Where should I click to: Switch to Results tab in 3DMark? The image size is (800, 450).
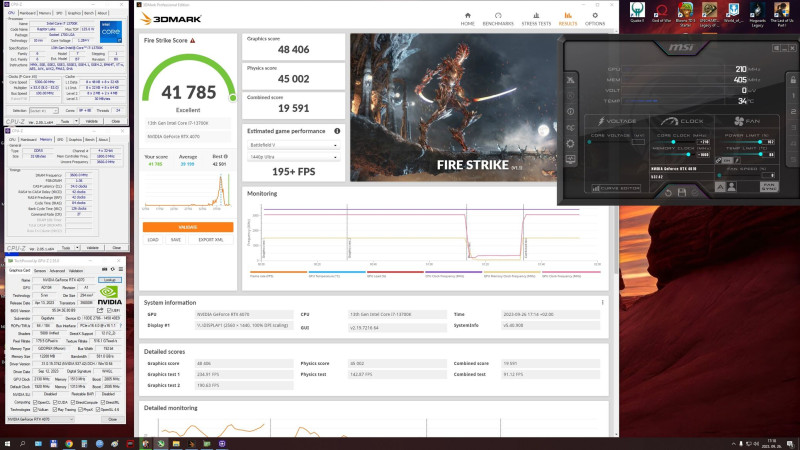(568, 19)
